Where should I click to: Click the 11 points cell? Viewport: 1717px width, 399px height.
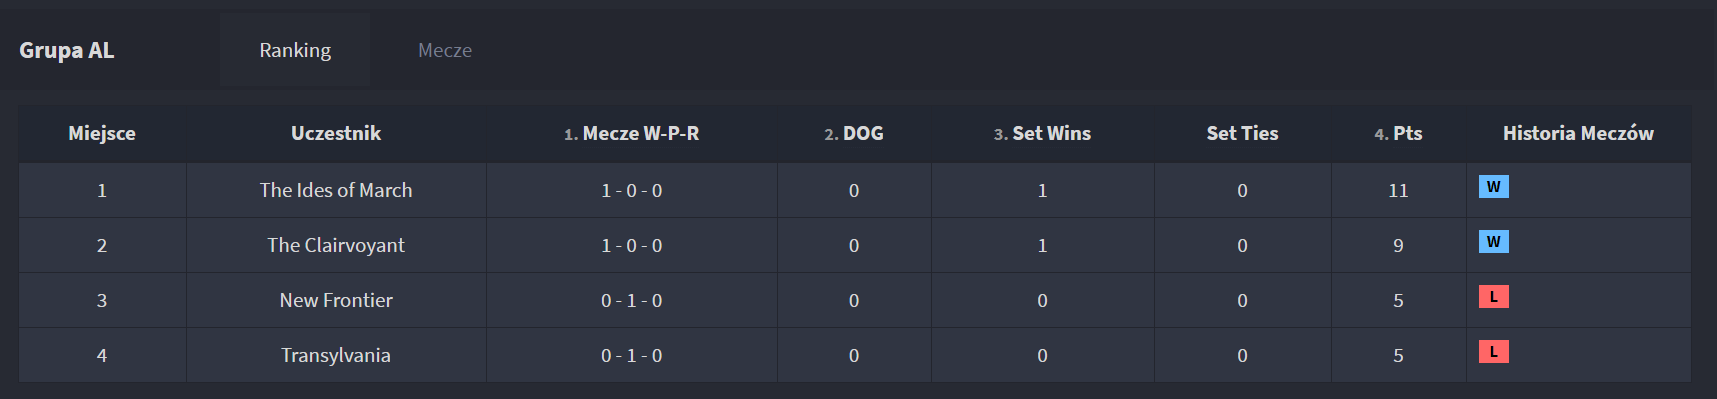point(1398,190)
